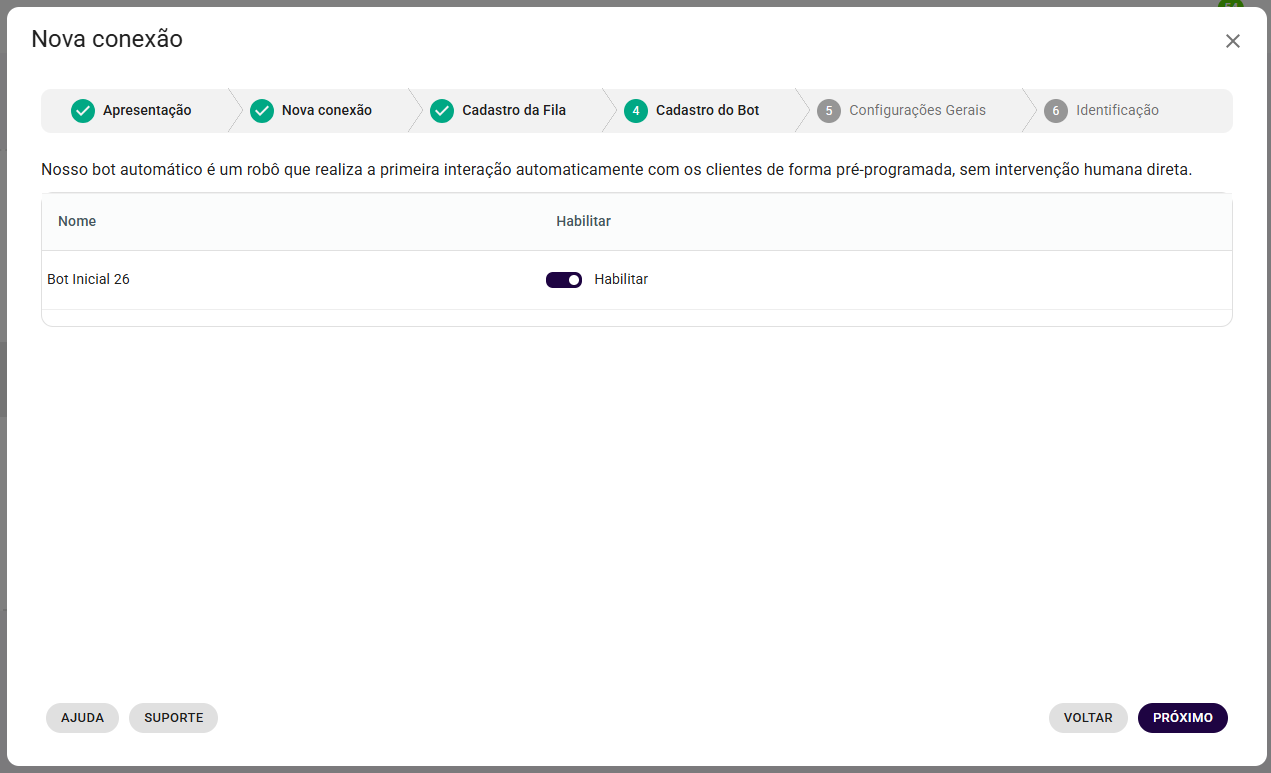Click the SUPORTE button
Image resolution: width=1271 pixels, height=773 pixels.
pyautogui.click(x=173, y=718)
